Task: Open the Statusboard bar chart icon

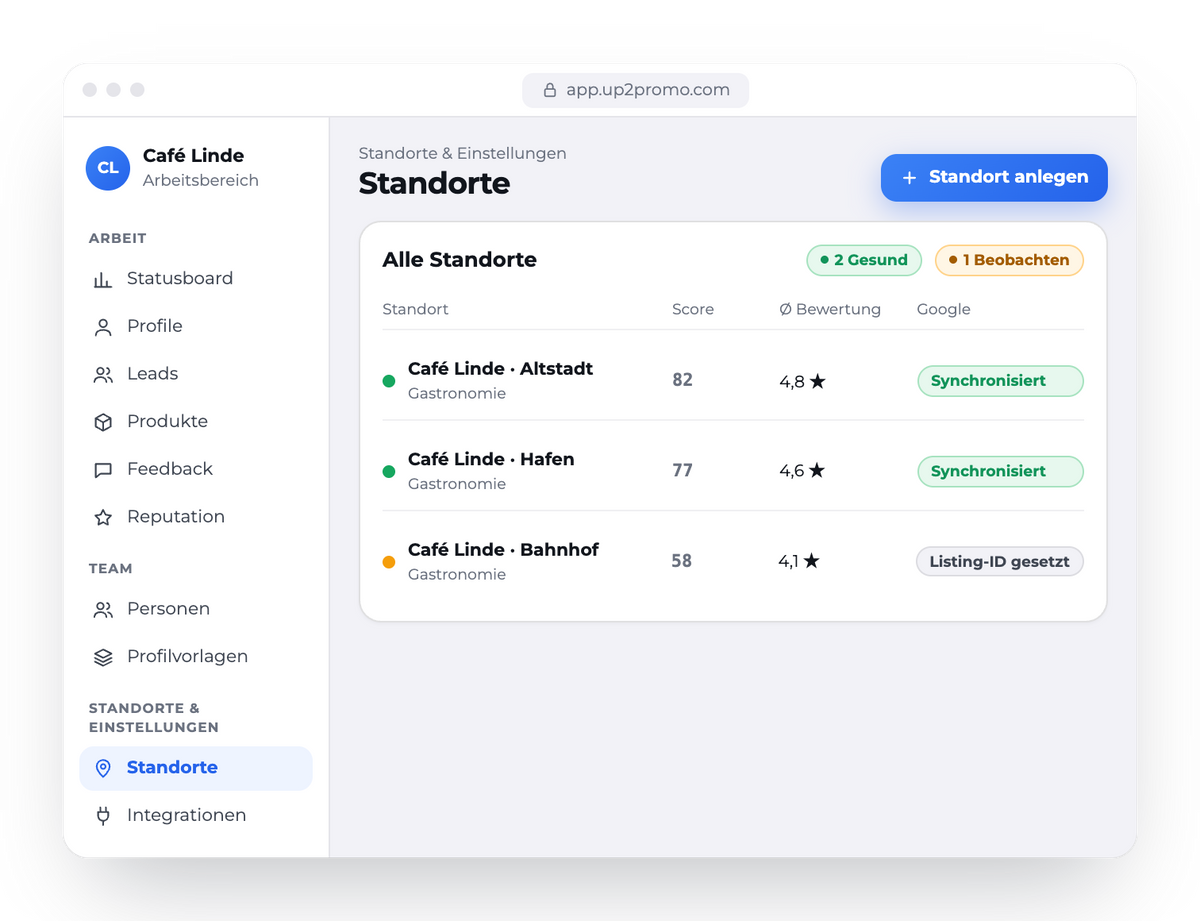Action: point(103,279)
